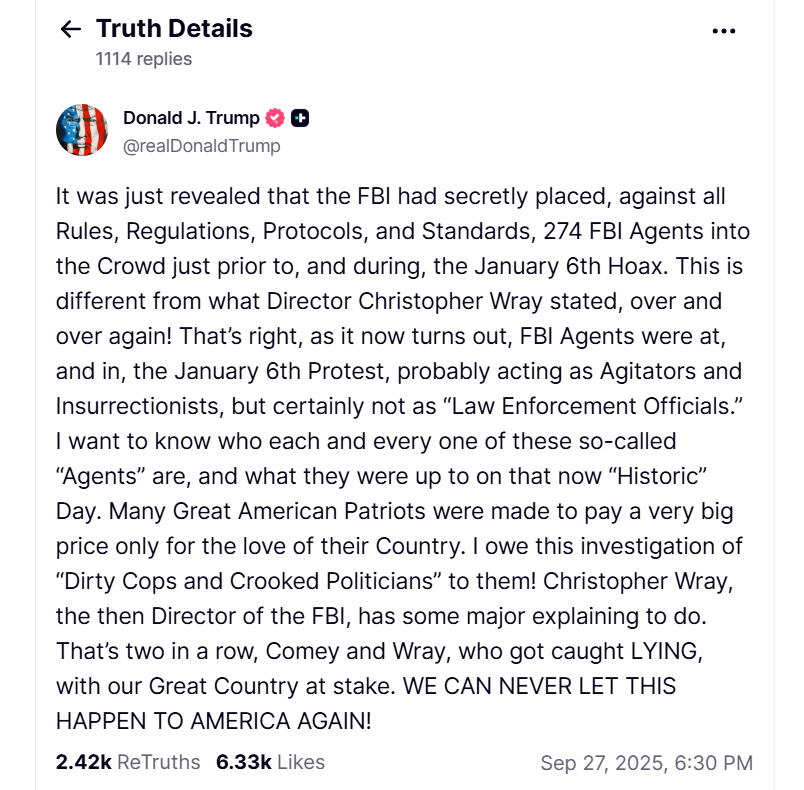Viewport: 804px width, 790px height.
Task: Click the word 'LYING' in the post
Action: click(x=664, y=652)
